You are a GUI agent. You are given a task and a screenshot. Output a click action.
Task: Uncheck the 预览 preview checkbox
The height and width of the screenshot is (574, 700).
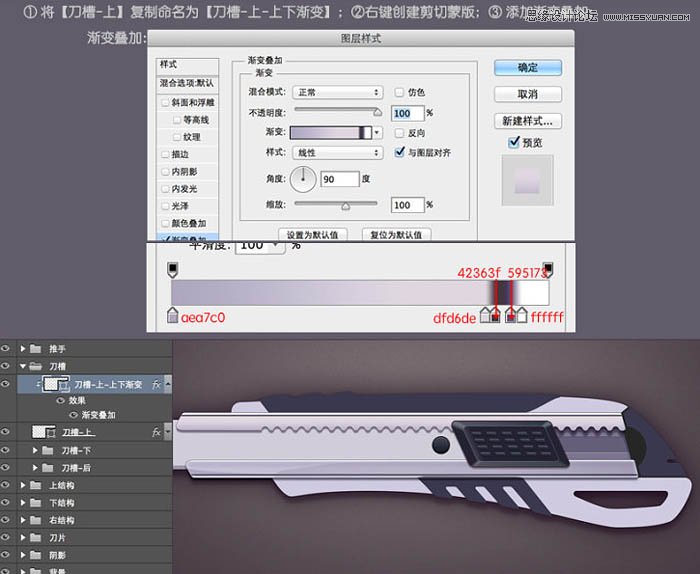[514, 142]
